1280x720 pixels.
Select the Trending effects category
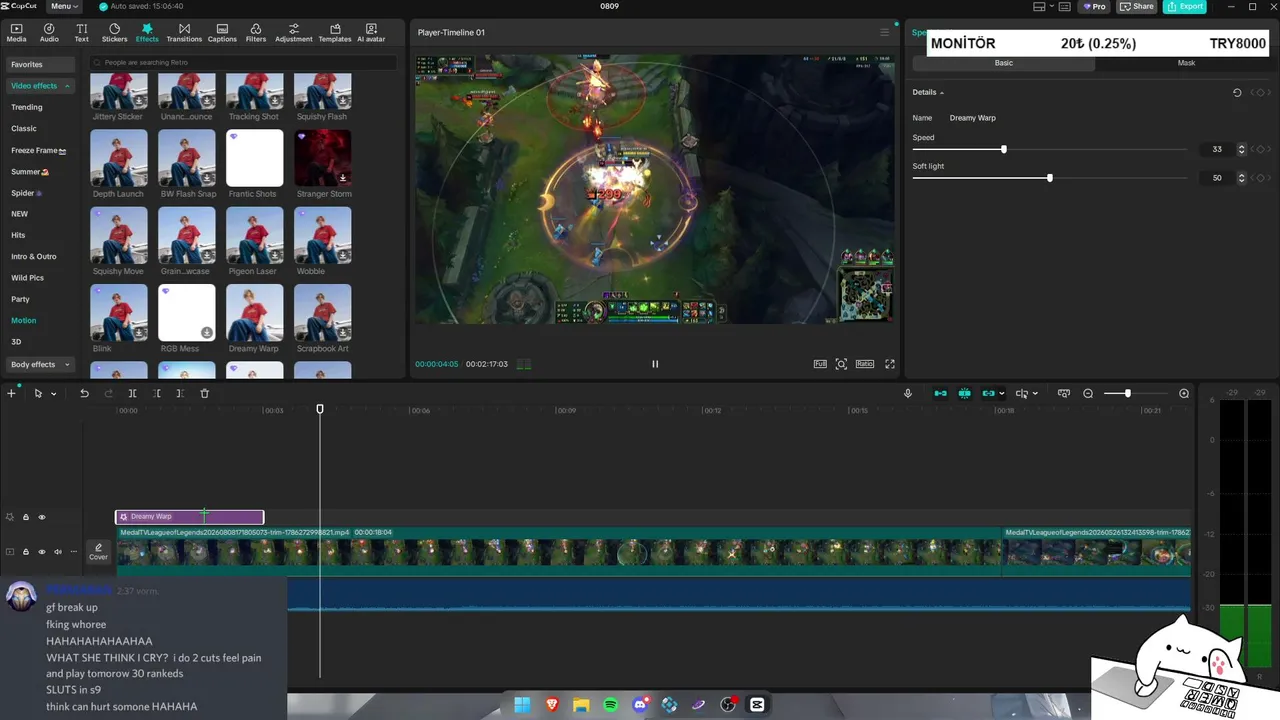[x=27, y=107]
